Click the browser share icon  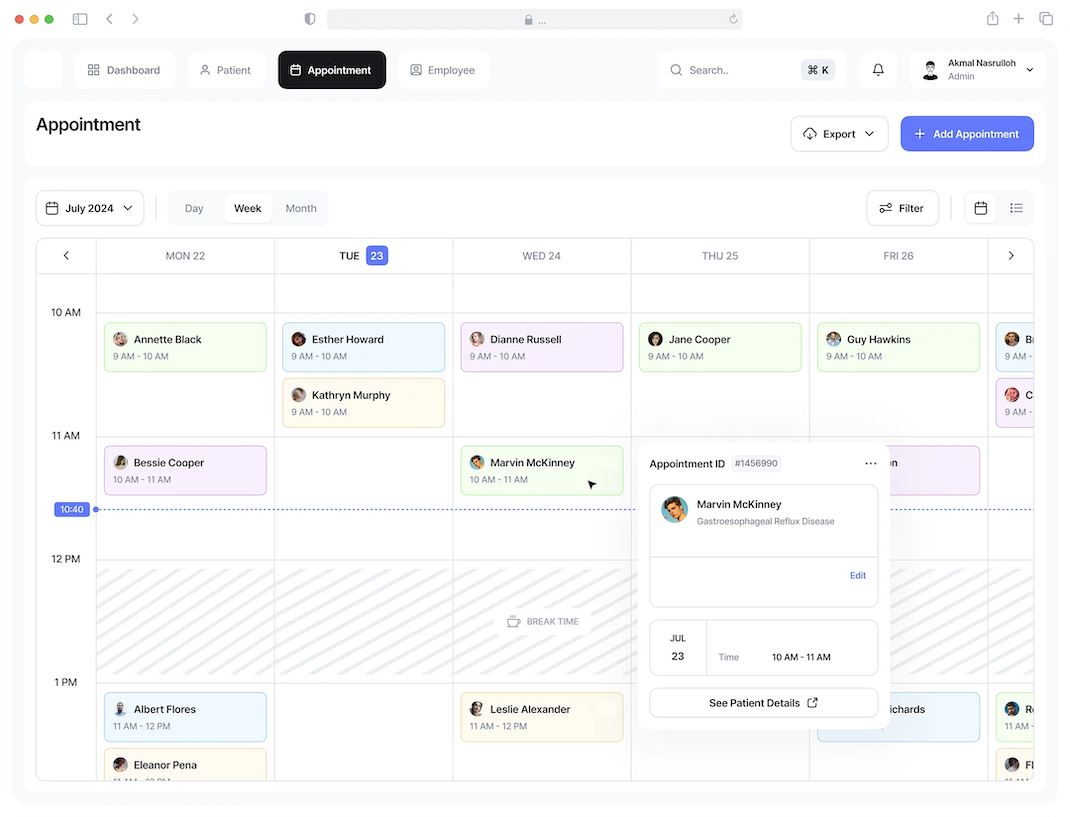tap(992, 19)
